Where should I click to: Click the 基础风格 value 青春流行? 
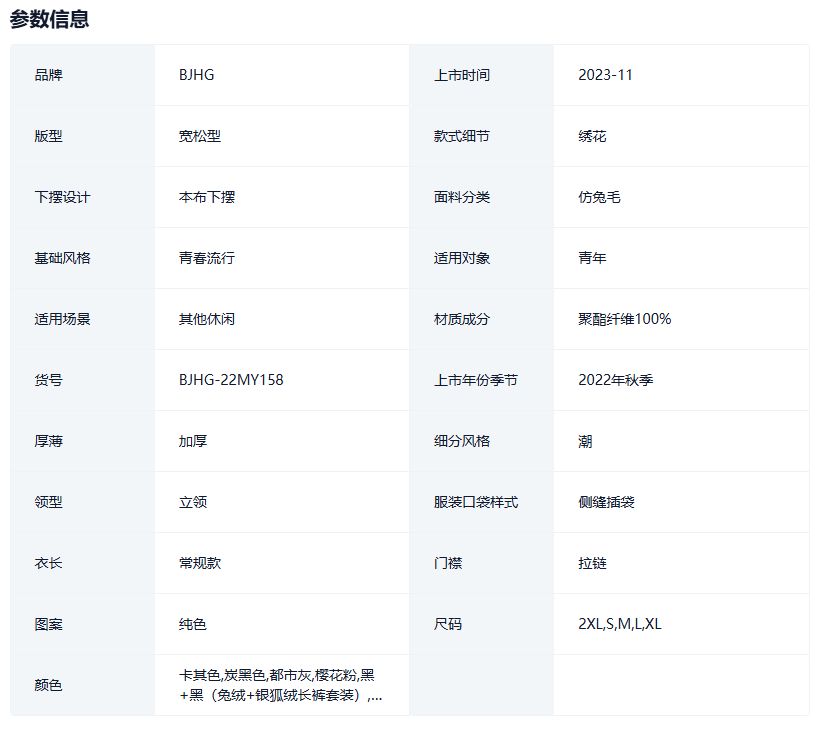point(206,258)
